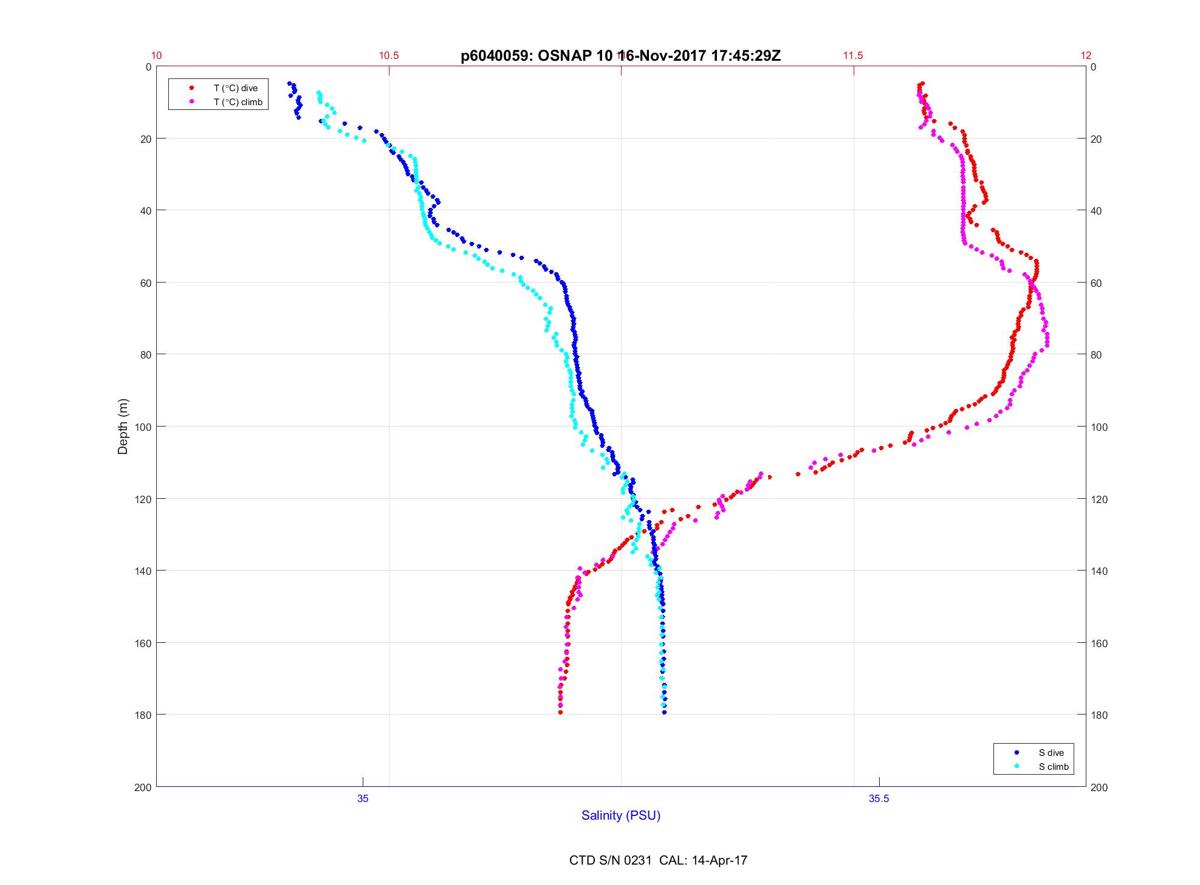Click the "CTD S/N 0231 CAL: 14-Apr-17" footer
Screen dimensions: 1200x885
658,859
